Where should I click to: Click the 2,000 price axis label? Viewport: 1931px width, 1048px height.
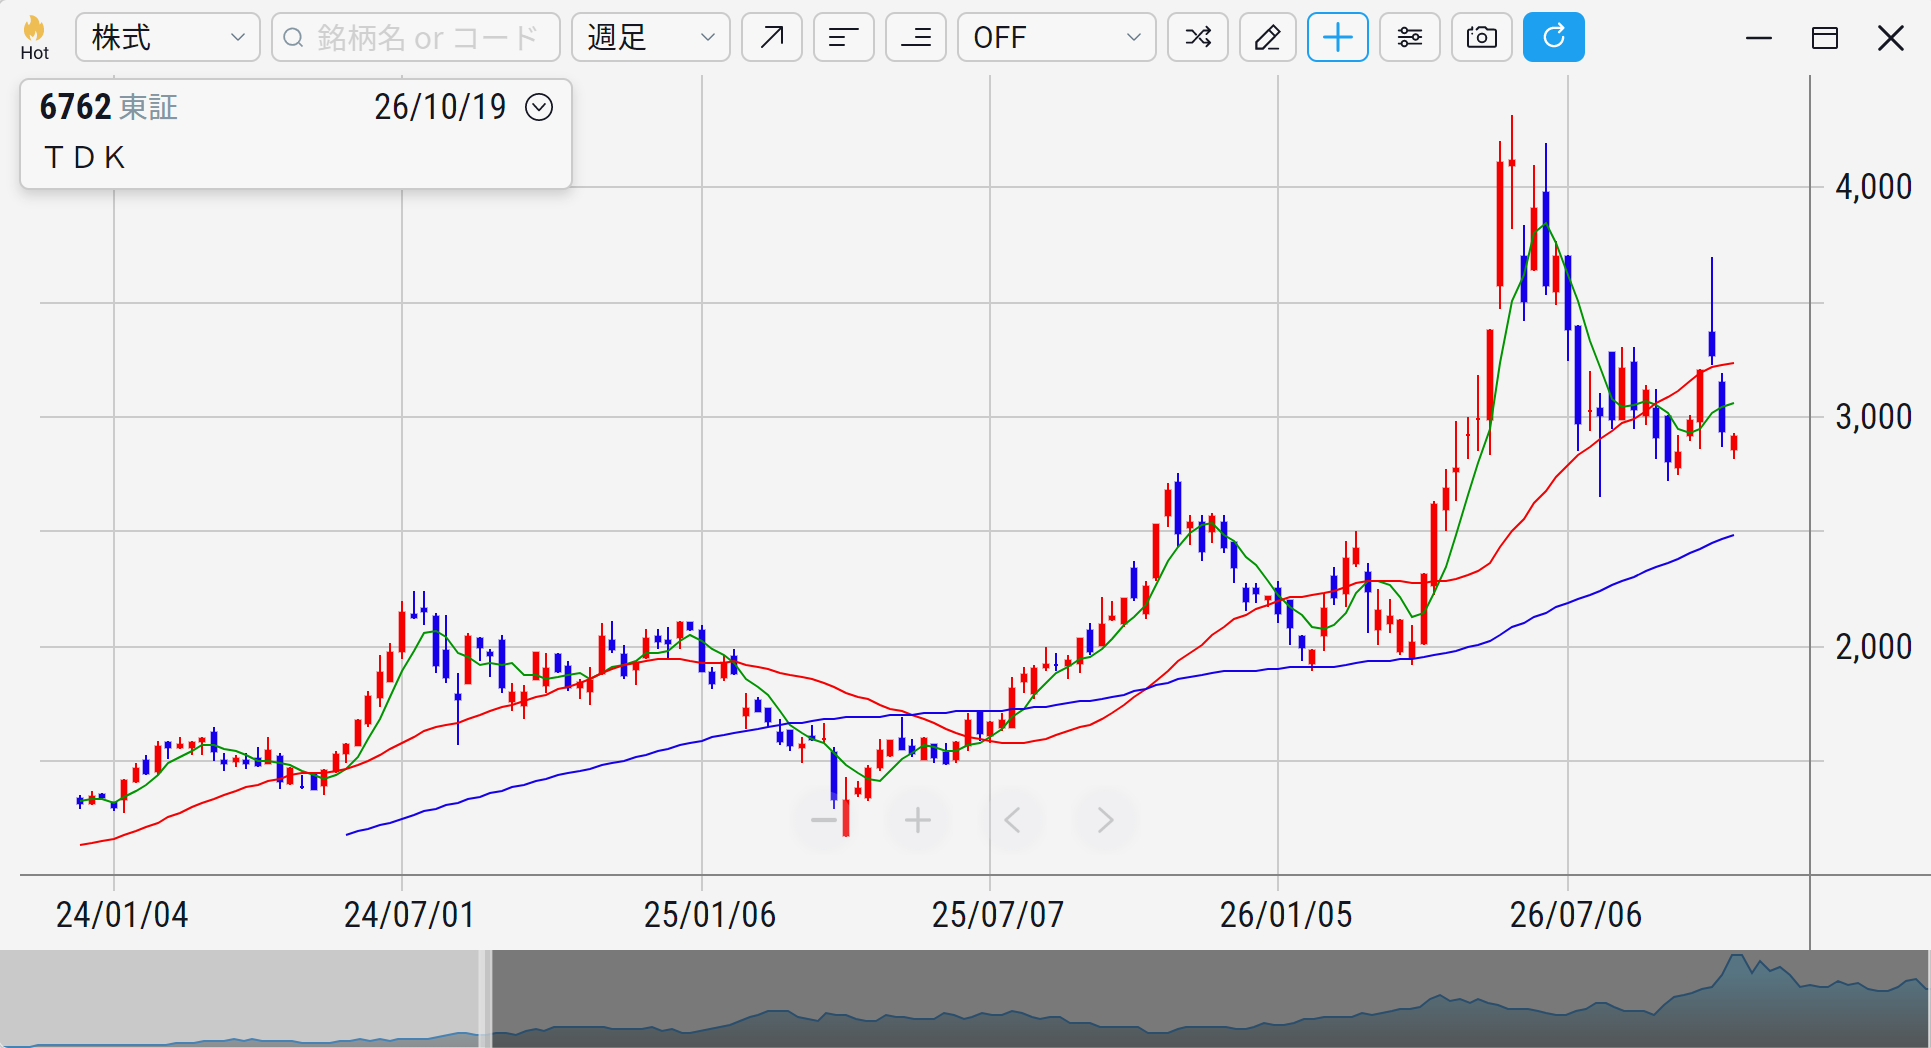1873,647
